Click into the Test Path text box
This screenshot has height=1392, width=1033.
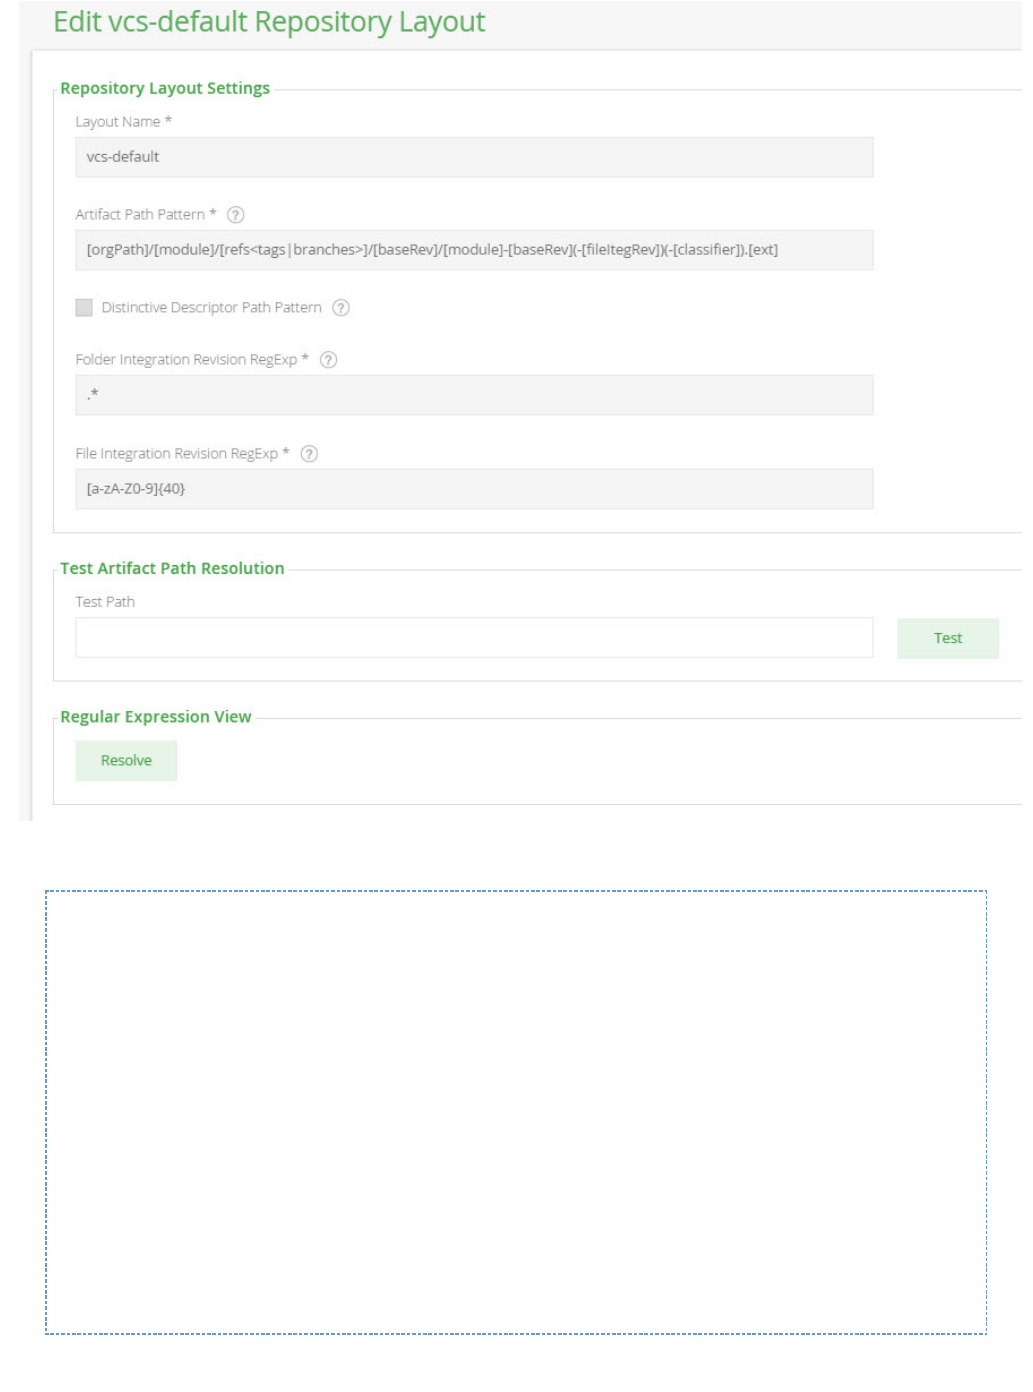[x=474, y=638]
